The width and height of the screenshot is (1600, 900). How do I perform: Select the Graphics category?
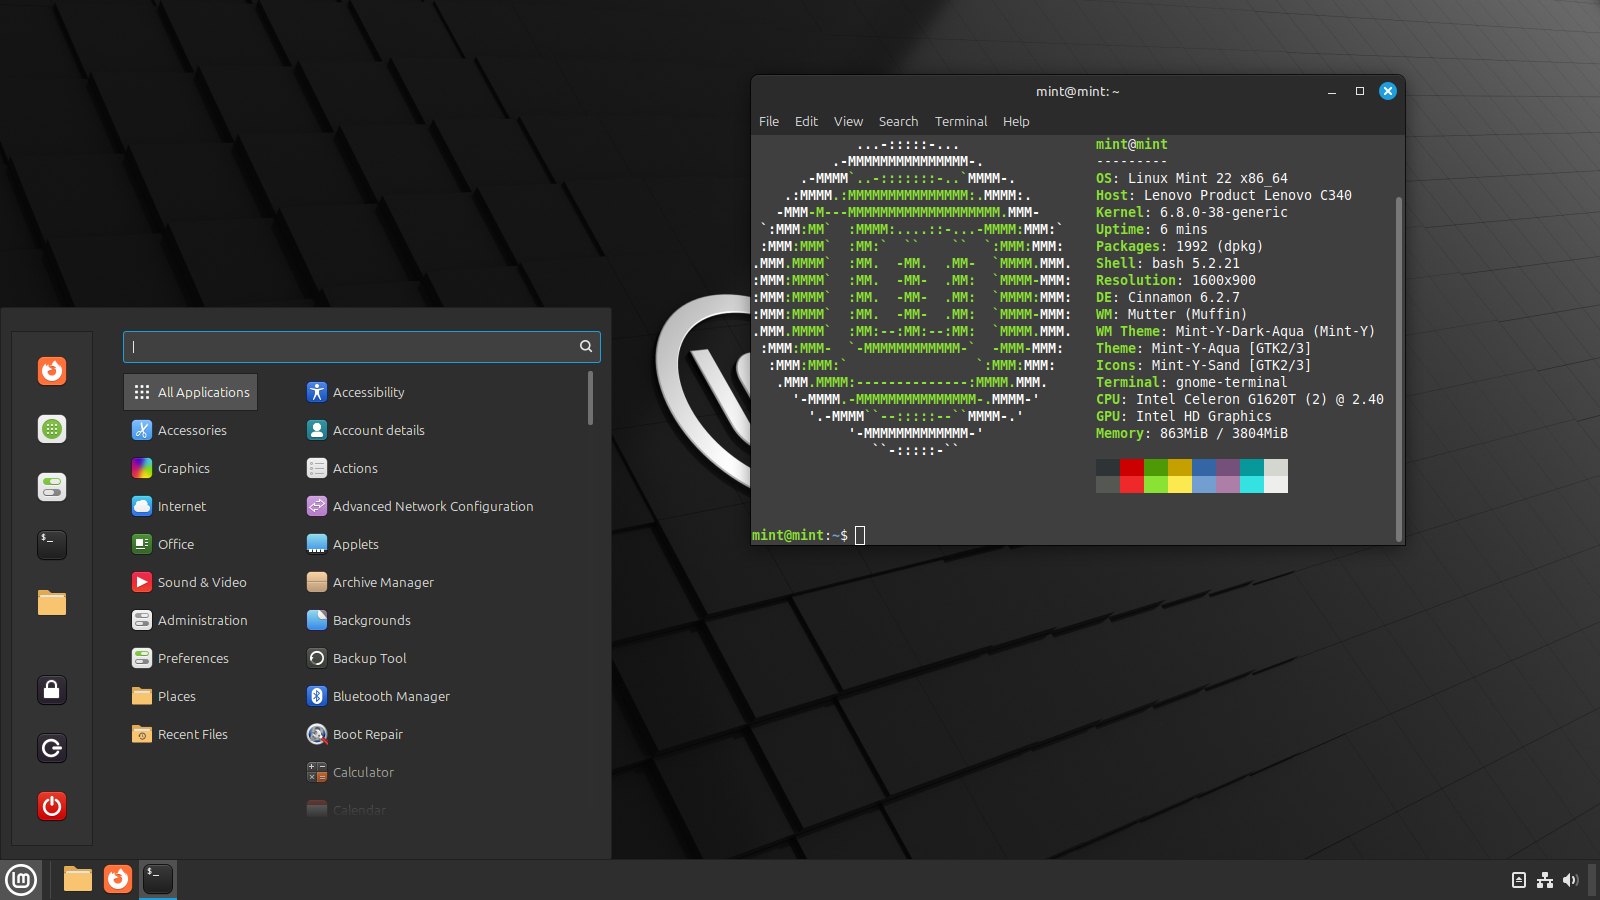tap(190, 468)
